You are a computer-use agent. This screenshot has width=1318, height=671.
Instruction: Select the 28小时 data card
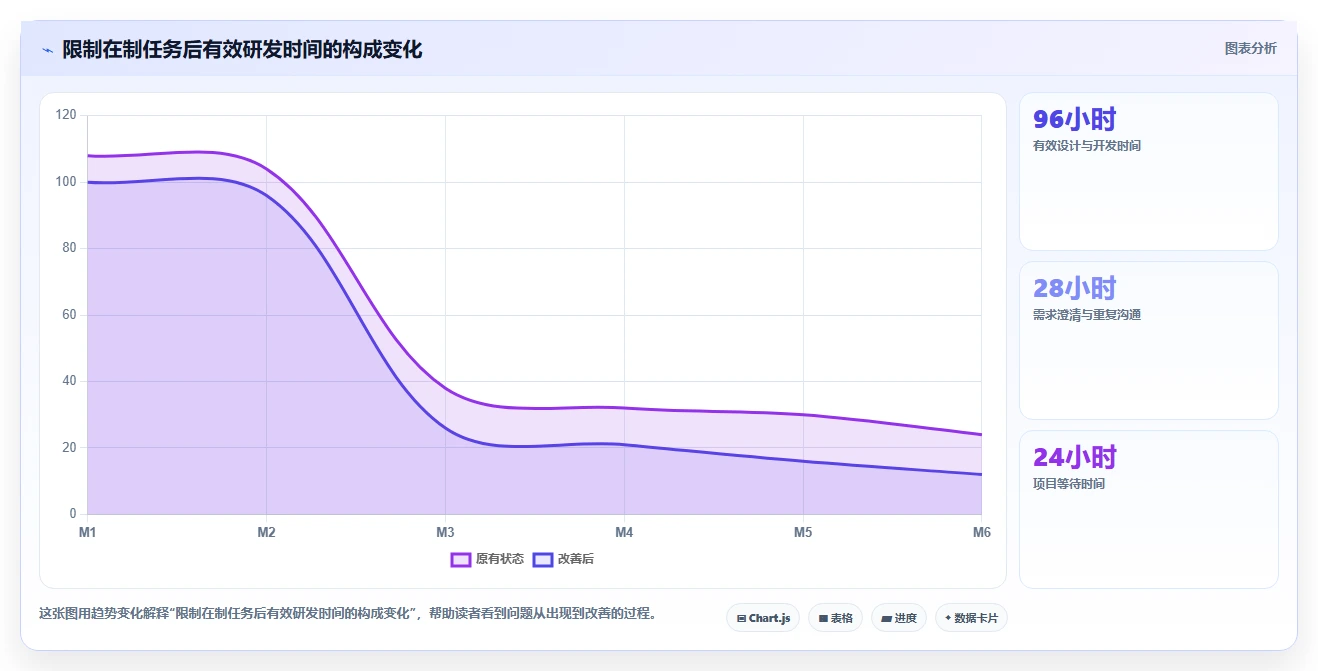click(1149, 340)
